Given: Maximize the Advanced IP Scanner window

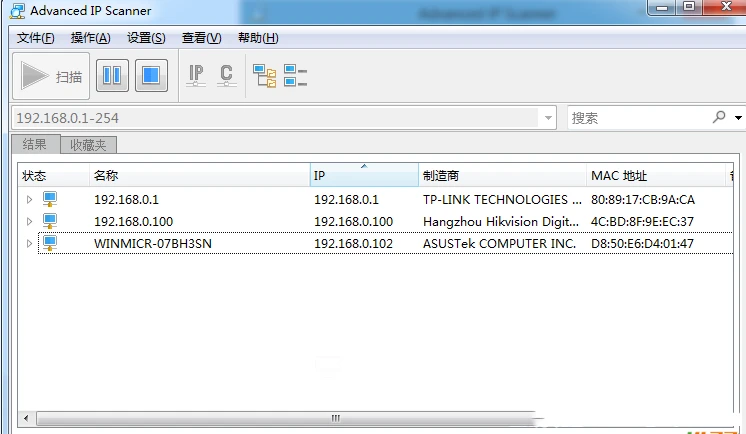Looking at the screenshot, I should [x=689, y=7].
